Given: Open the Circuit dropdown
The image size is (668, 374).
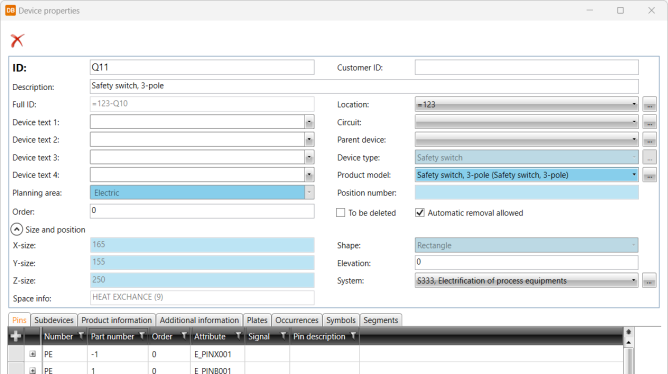Looking at the screenshot, I should click(633, 122).
